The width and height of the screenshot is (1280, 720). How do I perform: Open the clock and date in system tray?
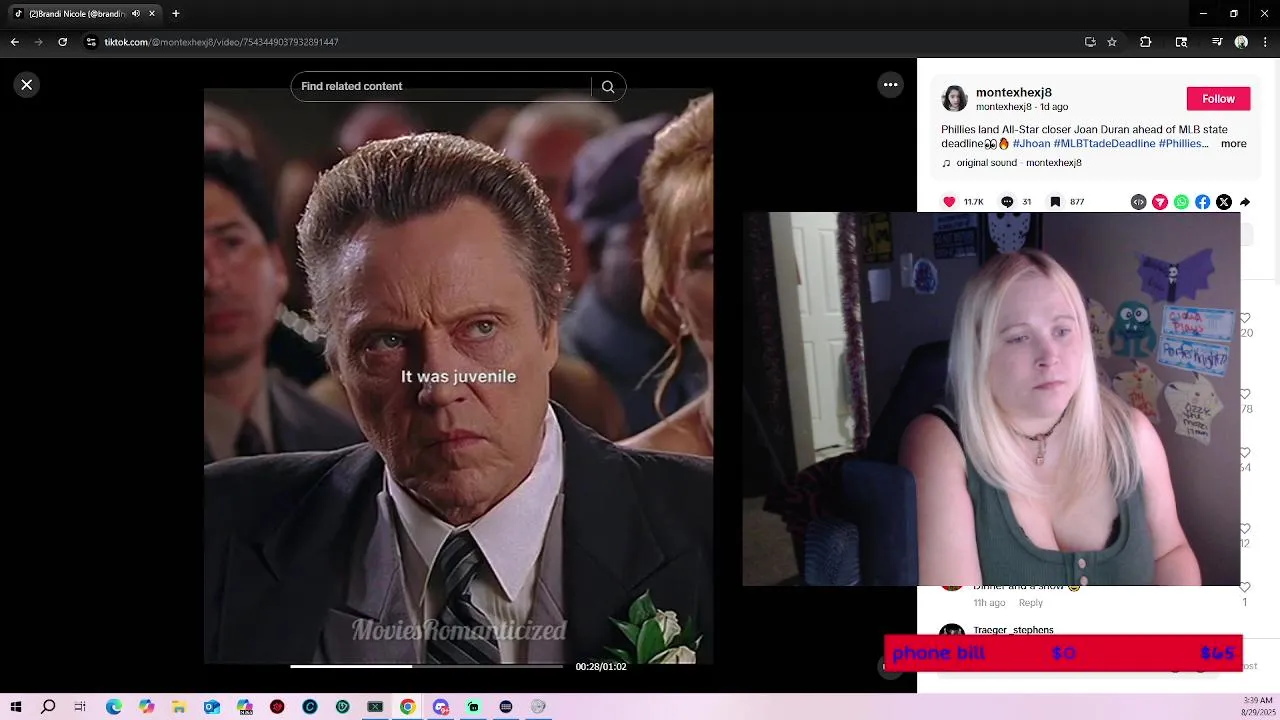click(x=1258, y=706)
